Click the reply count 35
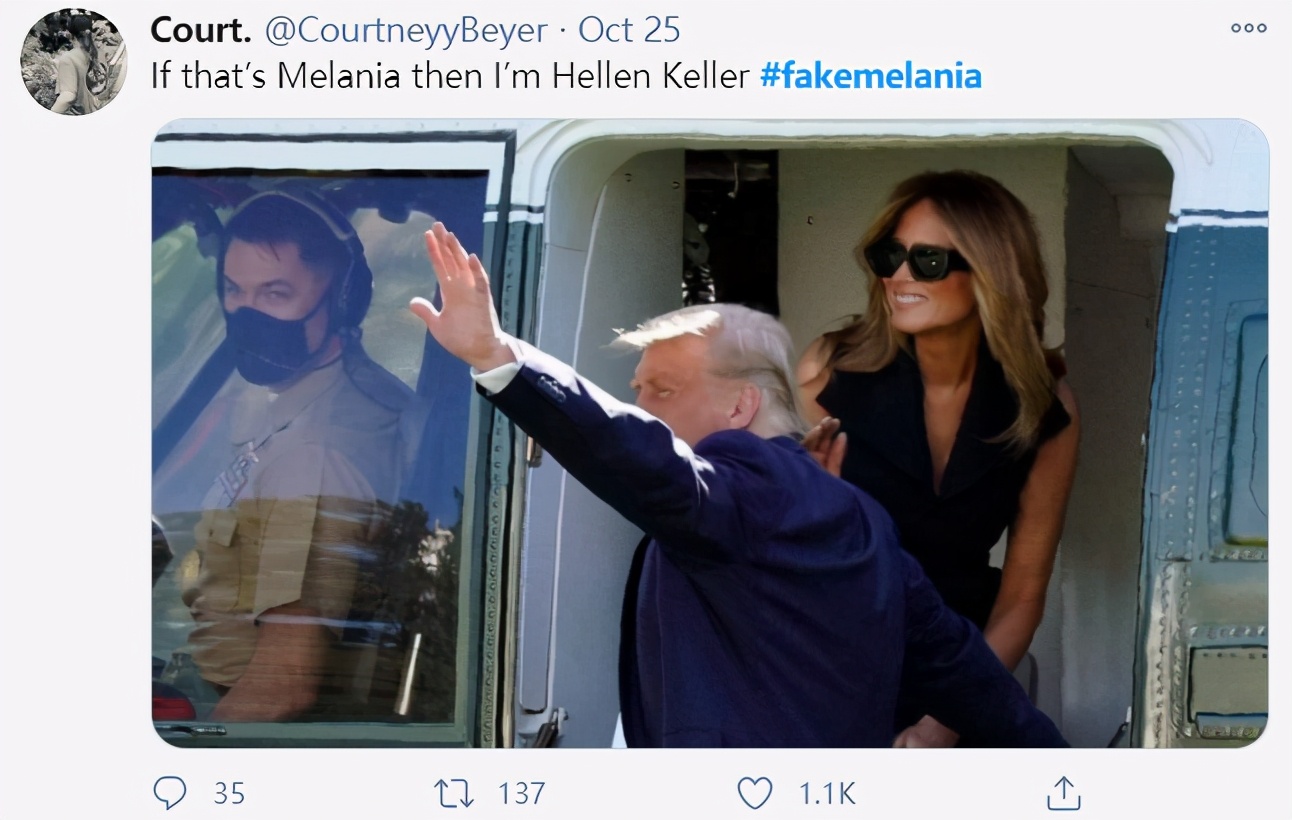Viewport: 1292px width, 820px height. 229,793
